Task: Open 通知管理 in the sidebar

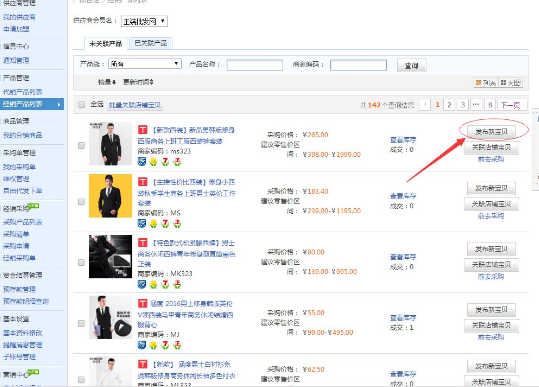Action: click(16, 60)
